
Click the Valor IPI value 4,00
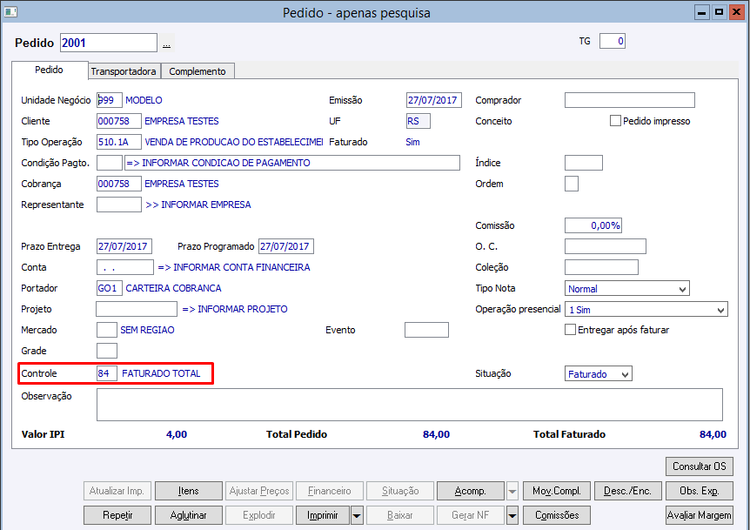coord(176,434)
